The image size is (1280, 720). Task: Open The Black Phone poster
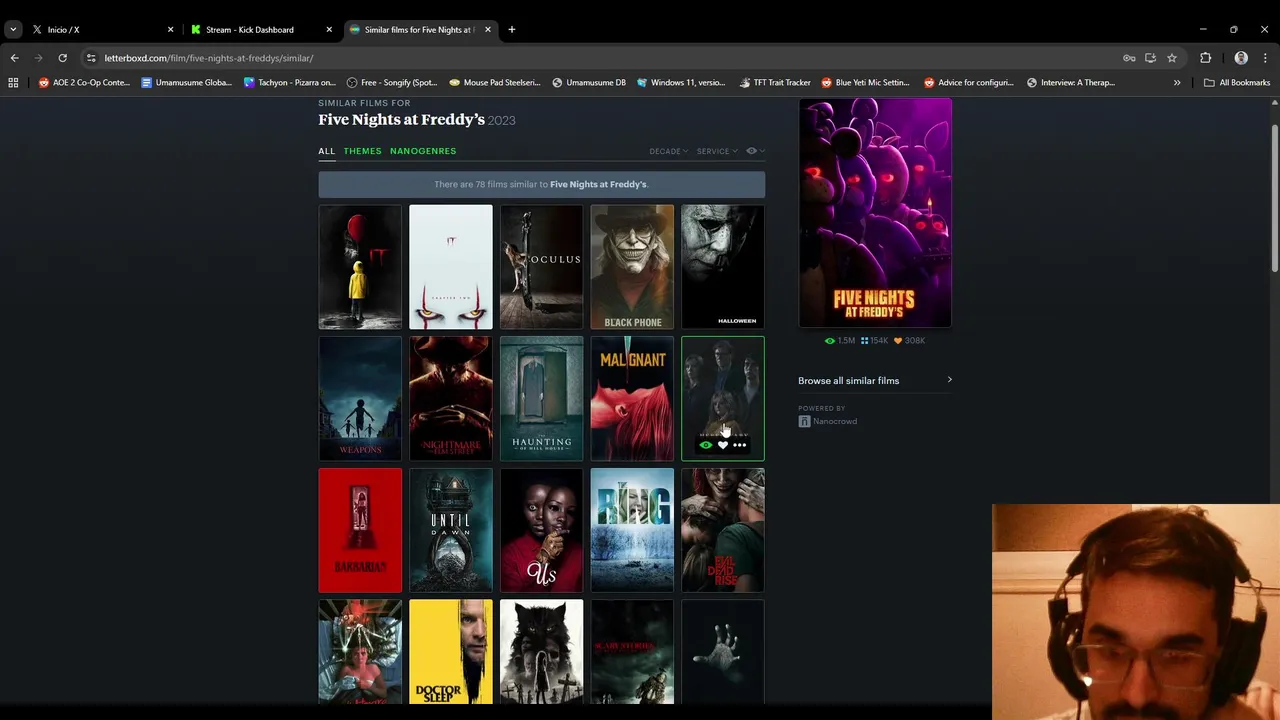pos(632,267)
